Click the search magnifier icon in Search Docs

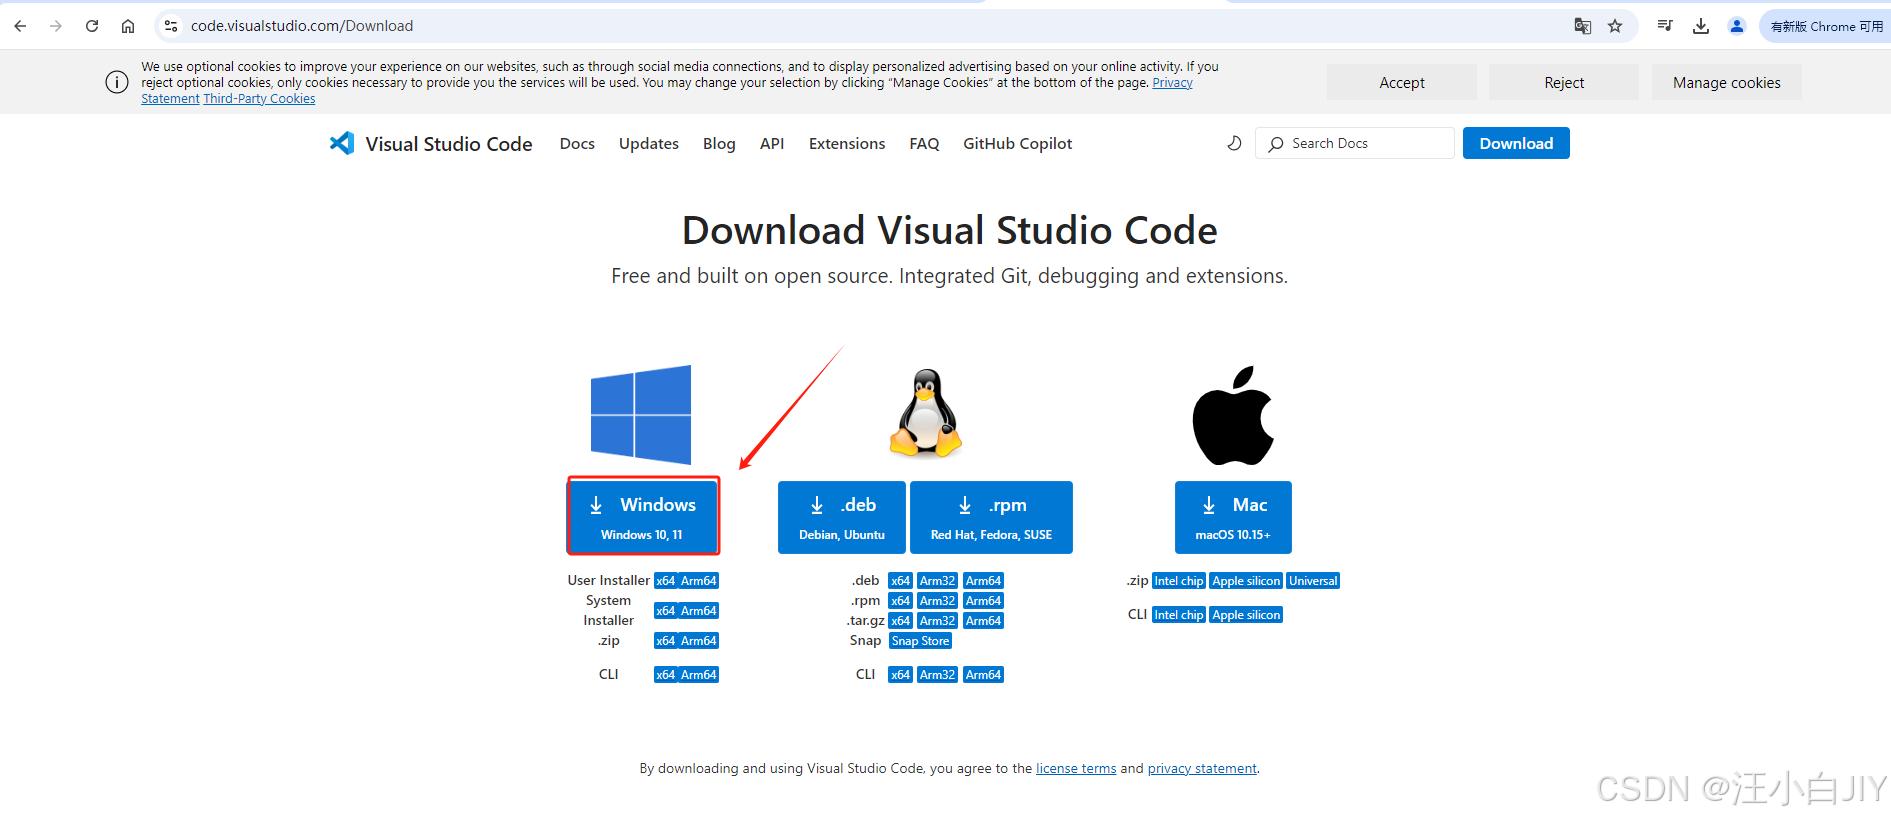point(1276,144)
